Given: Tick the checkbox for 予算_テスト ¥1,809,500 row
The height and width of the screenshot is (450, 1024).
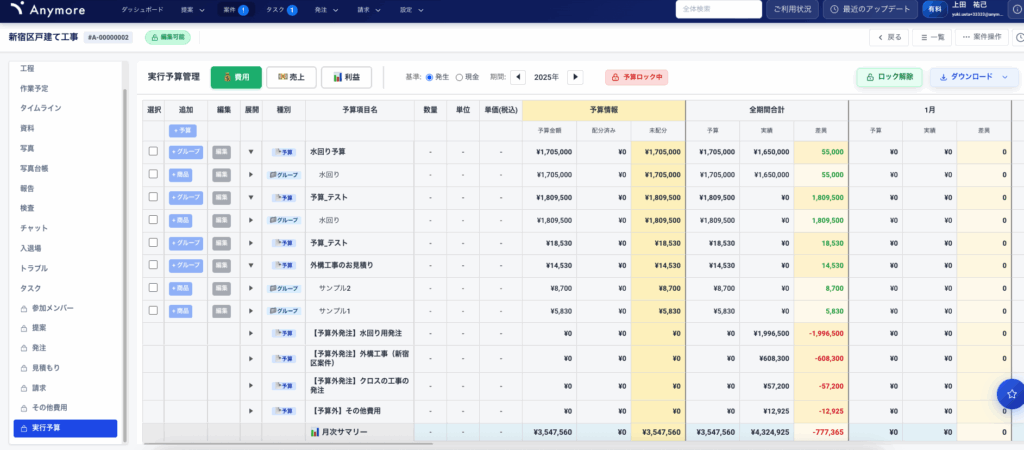Looking at the screenshot, I should pos(153,197).
